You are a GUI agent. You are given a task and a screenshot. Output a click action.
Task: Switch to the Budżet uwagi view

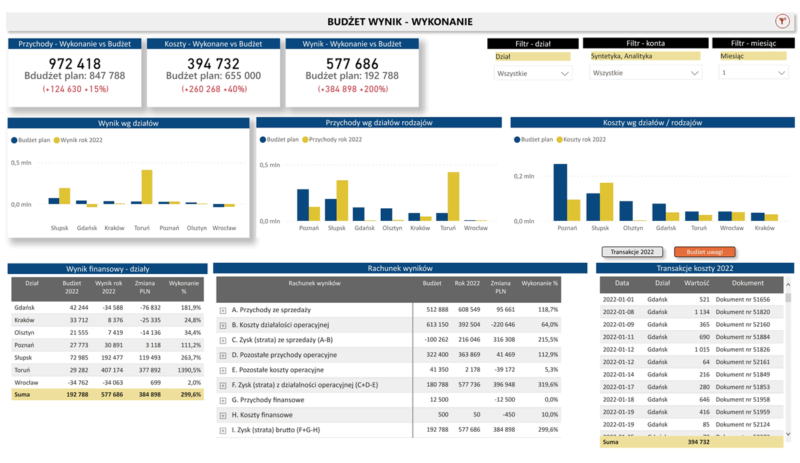(705, 252)
